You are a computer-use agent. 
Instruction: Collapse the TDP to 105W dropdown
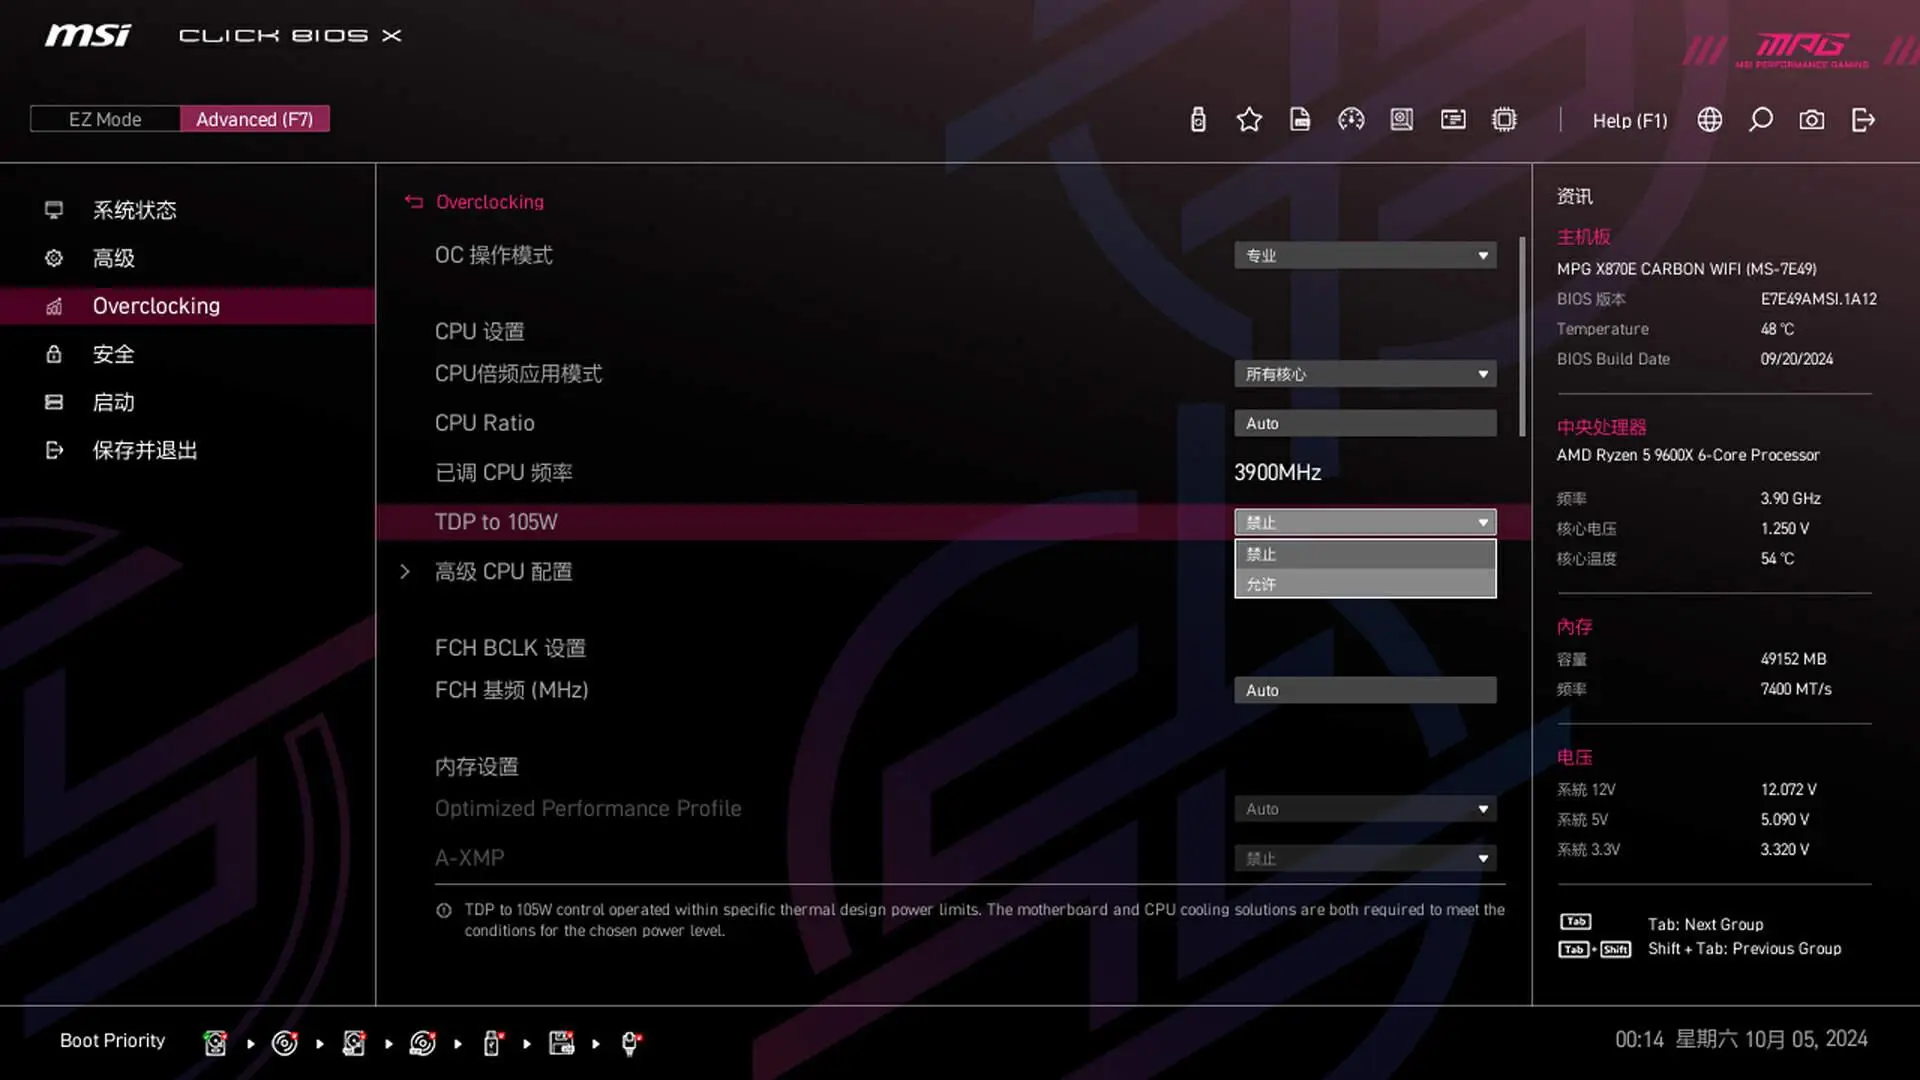(1365, 522)
